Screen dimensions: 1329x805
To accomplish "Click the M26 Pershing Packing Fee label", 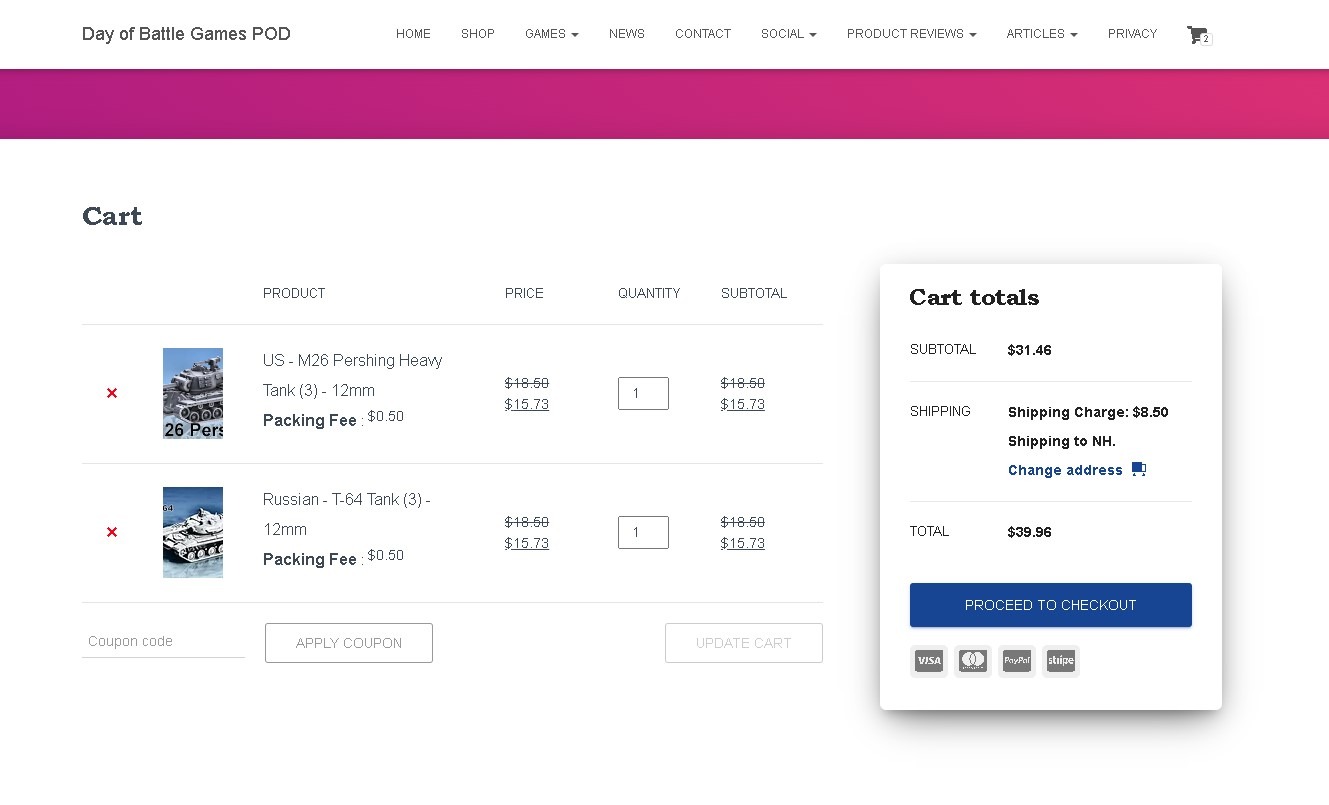I will (x=310, y=421).
